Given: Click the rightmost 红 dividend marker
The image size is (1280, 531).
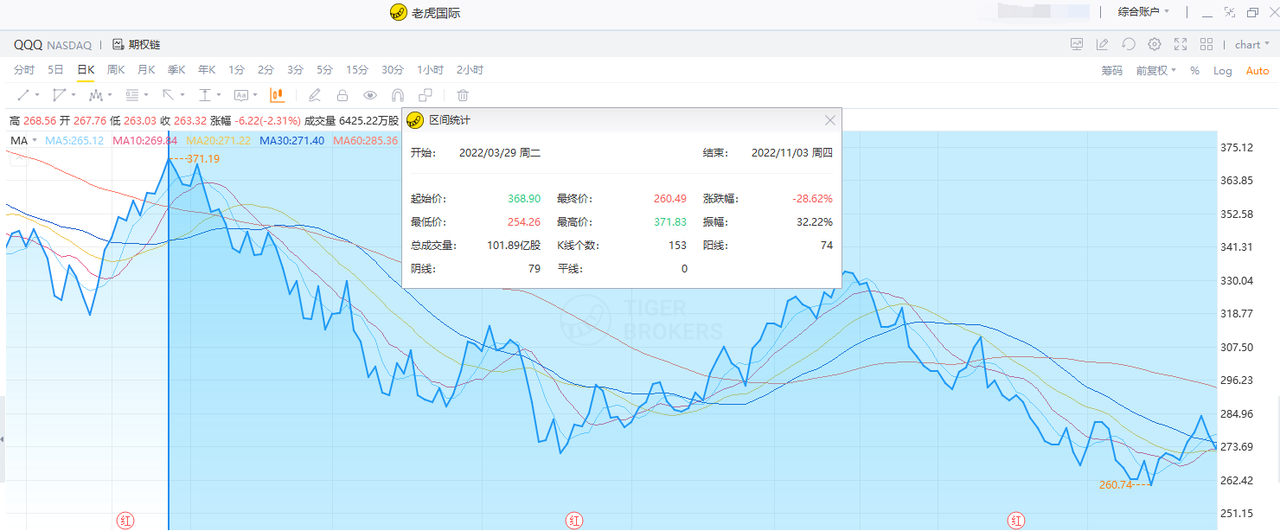Looking at the screenshot, I should pyautogui.click(x=1016, y=520).
